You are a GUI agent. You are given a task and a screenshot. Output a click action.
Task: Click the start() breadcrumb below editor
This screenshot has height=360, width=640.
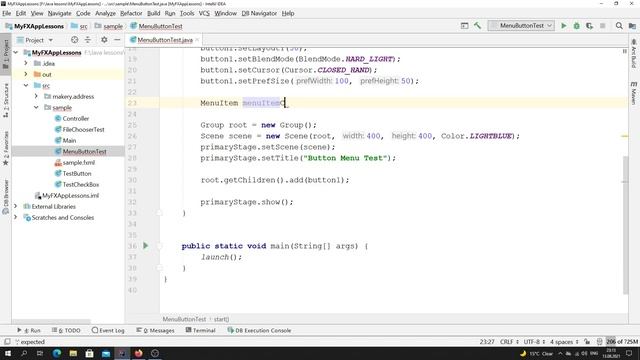click(221, 319)
